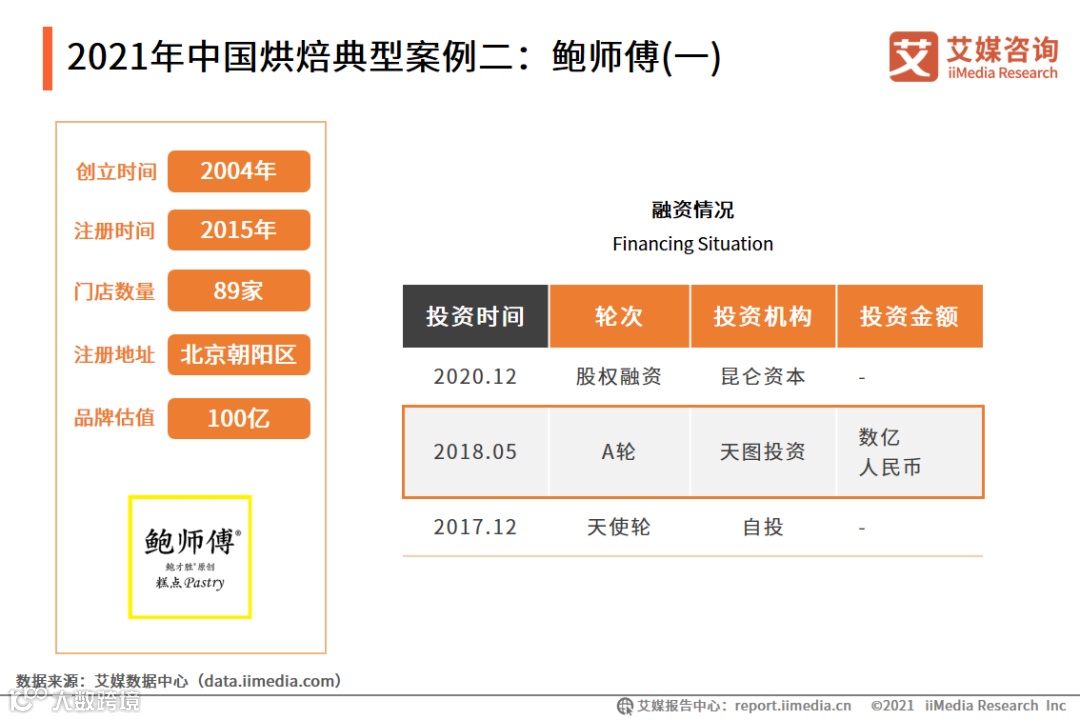Click the ©2021 iiMedia Research Inc text

(968, 706)
